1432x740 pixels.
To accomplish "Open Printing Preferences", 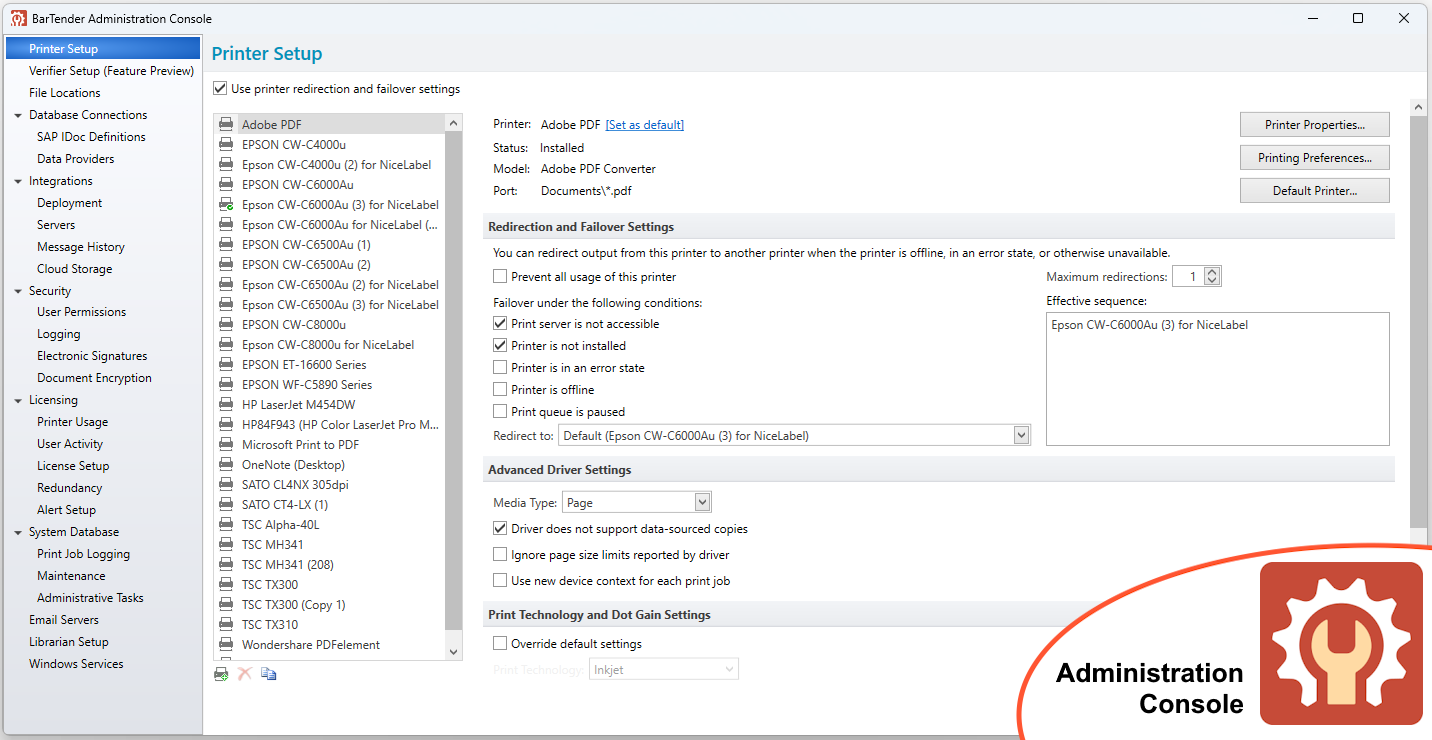I will [1315, 158].
